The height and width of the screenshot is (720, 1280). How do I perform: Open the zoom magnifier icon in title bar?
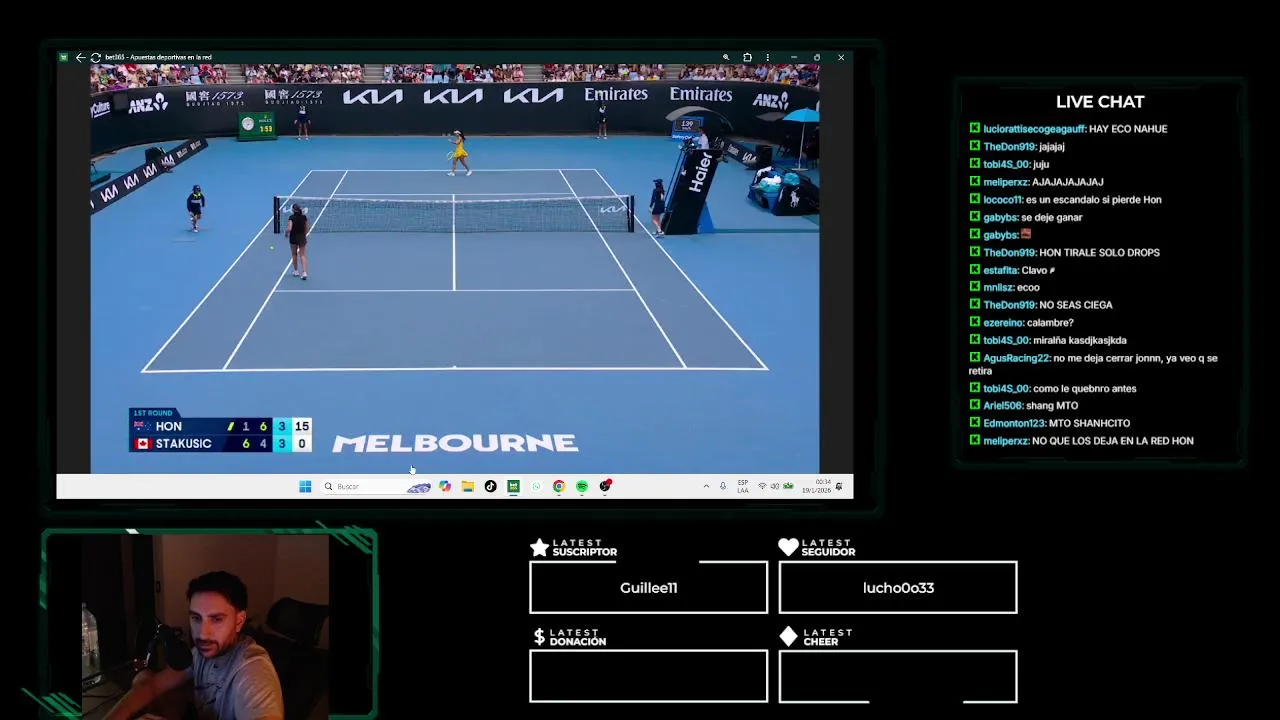click(726, 57)
